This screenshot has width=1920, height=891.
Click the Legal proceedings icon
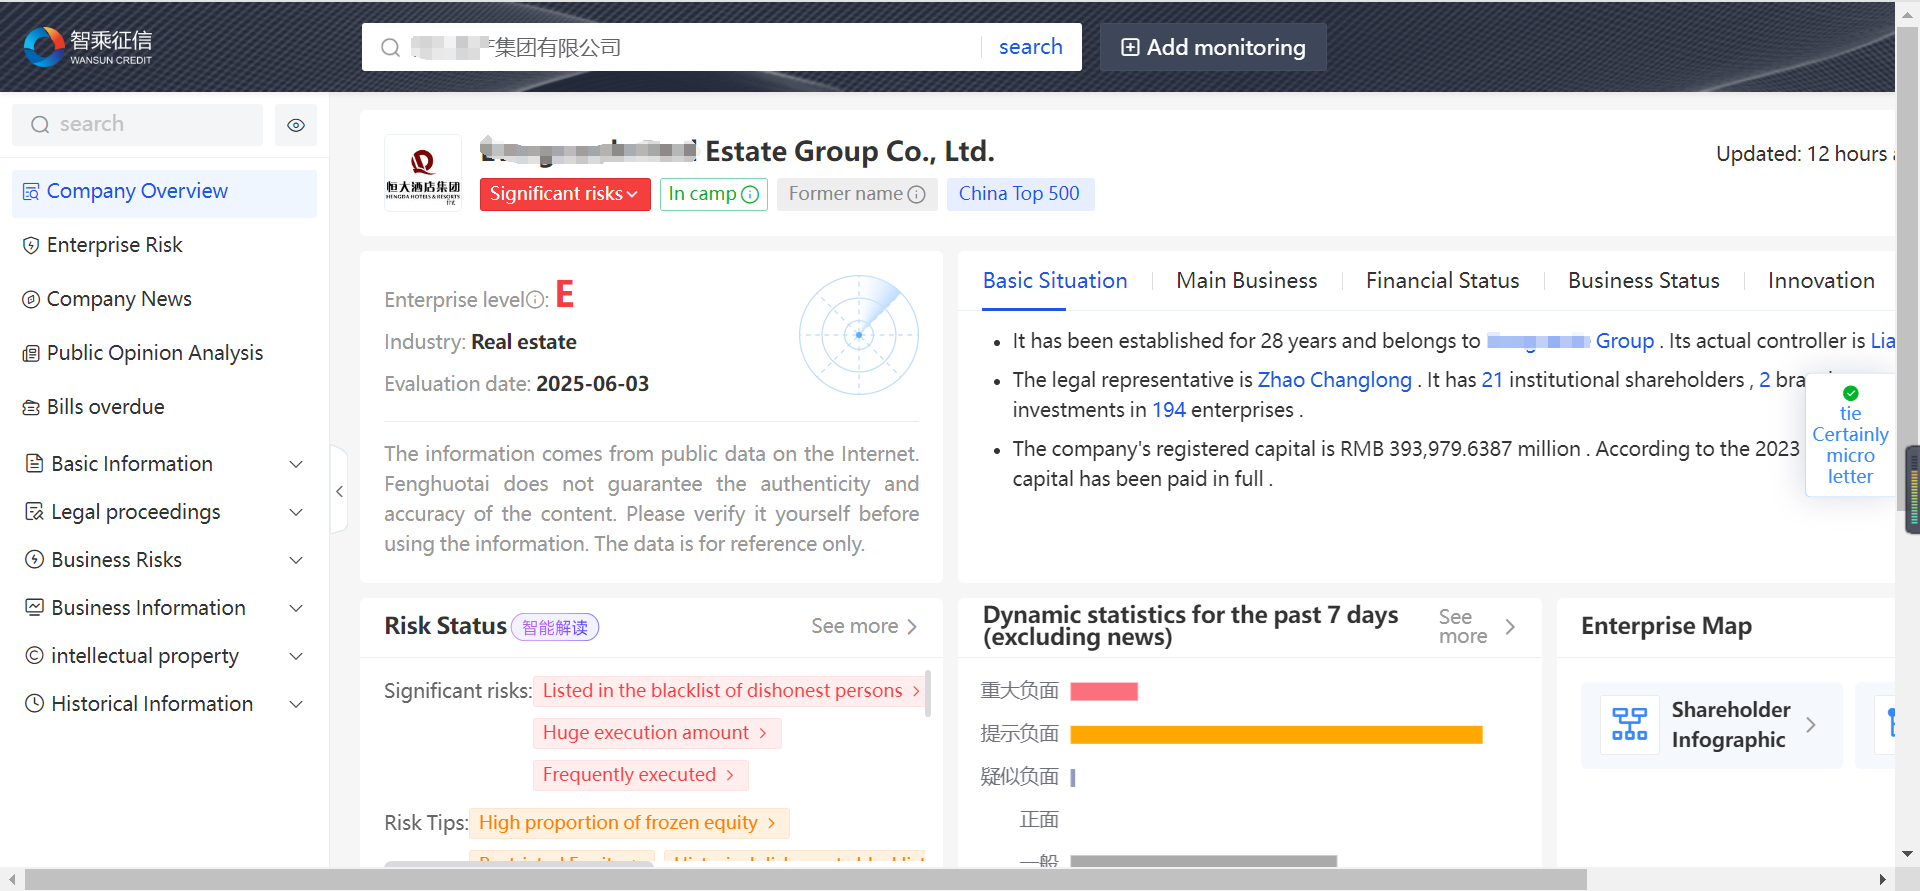coord(34,511)
